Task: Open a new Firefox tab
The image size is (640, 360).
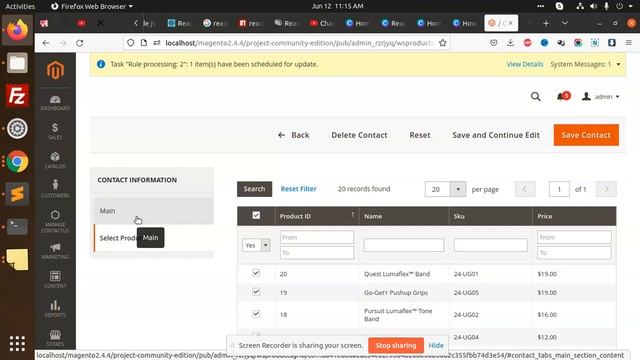Action: tap(546, 23)
